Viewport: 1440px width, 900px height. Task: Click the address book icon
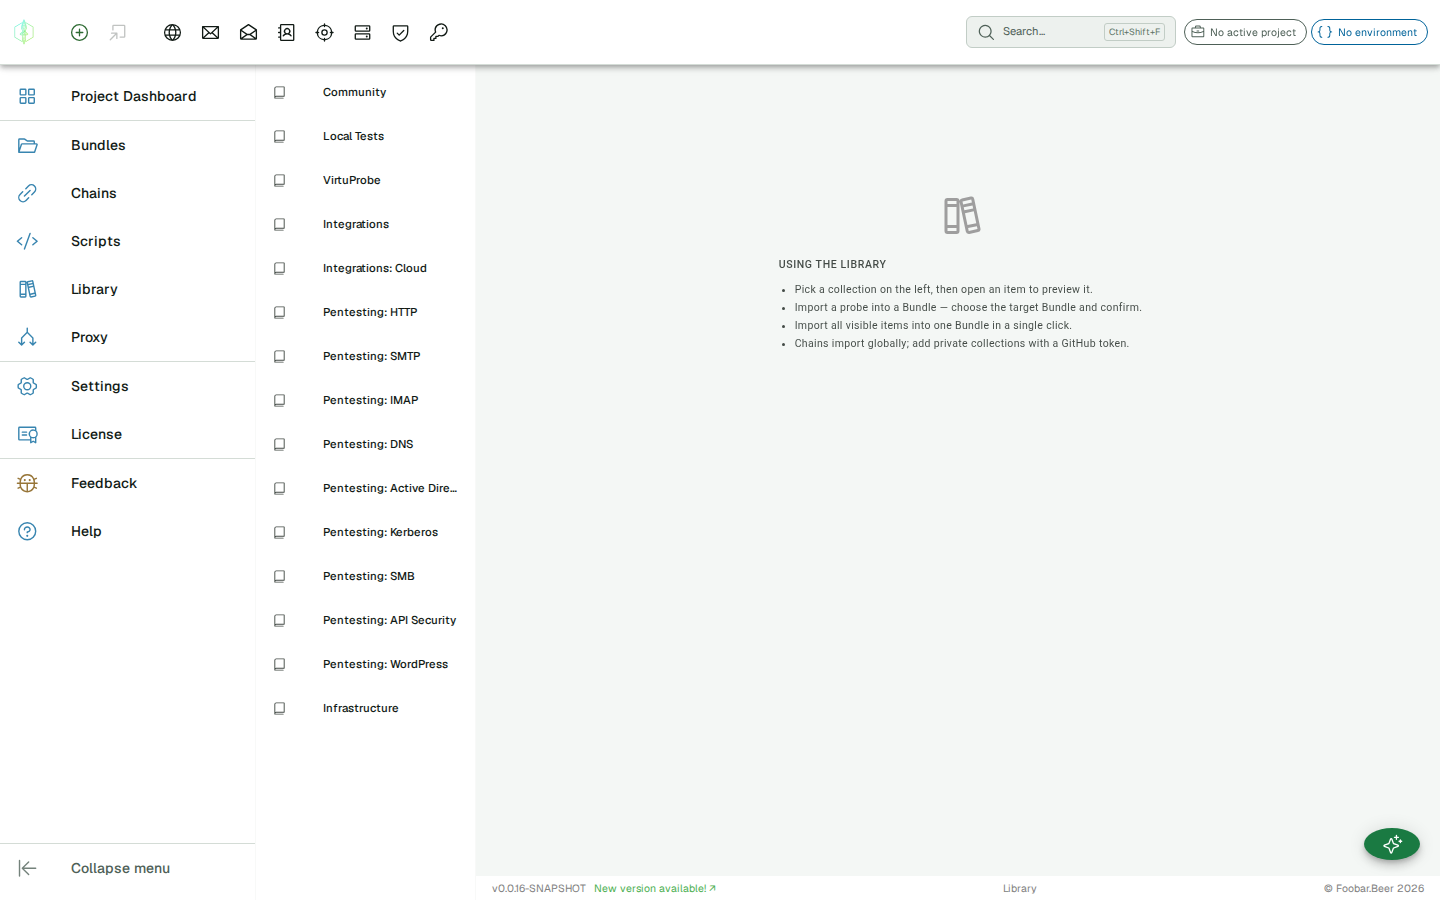coord(287,32)
